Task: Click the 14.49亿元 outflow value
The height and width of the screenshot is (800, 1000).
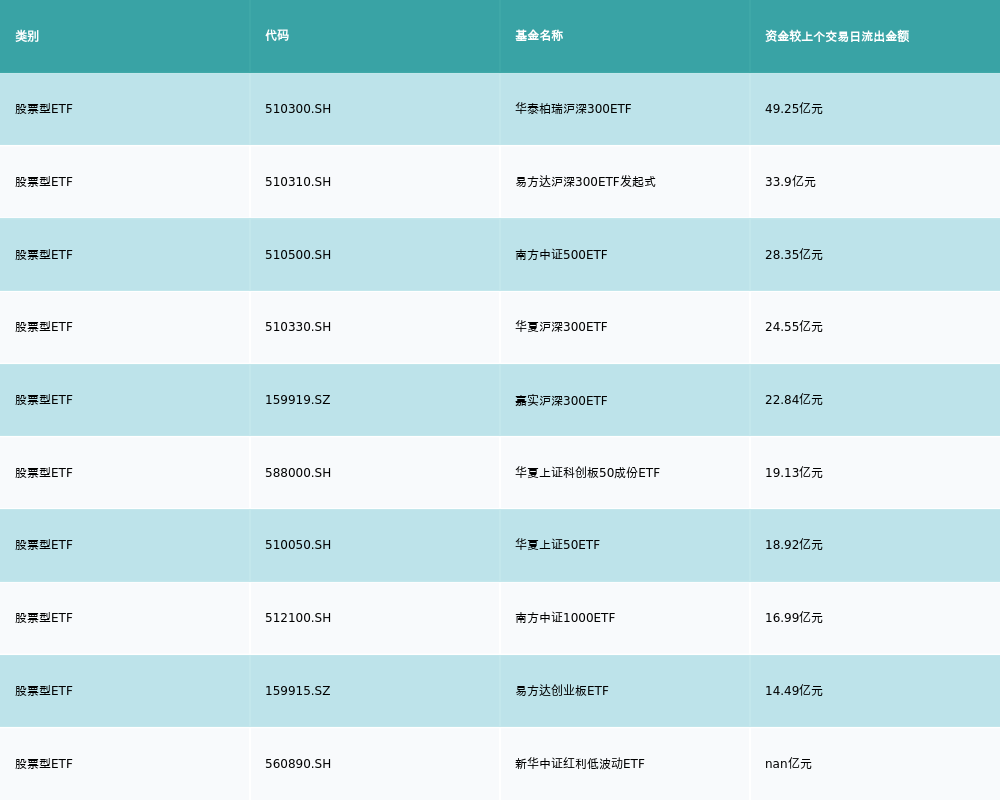Action: (793, 691)
